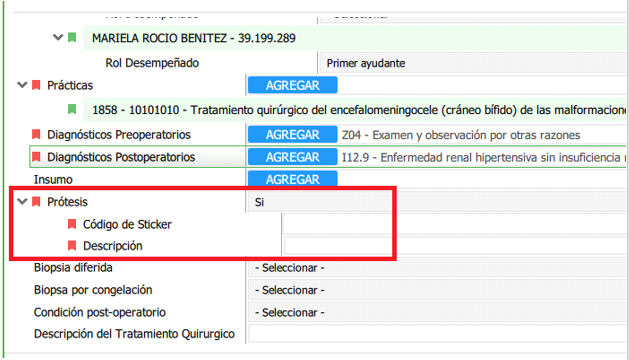
Task: Collapse the MARIELA ROCIO BENITEZ row
Action: click(x=58, y=38)
